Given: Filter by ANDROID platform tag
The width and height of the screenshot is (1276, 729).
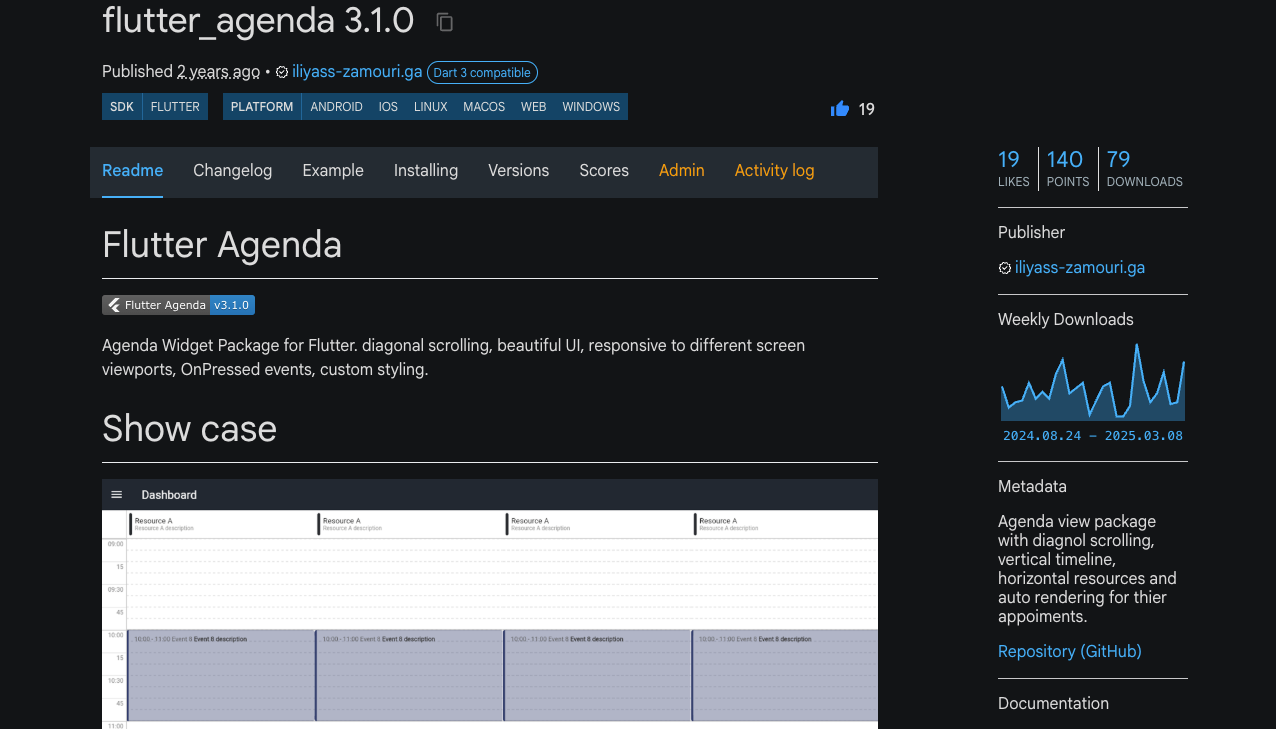Looking at the screenshot, I should point(336,107).
